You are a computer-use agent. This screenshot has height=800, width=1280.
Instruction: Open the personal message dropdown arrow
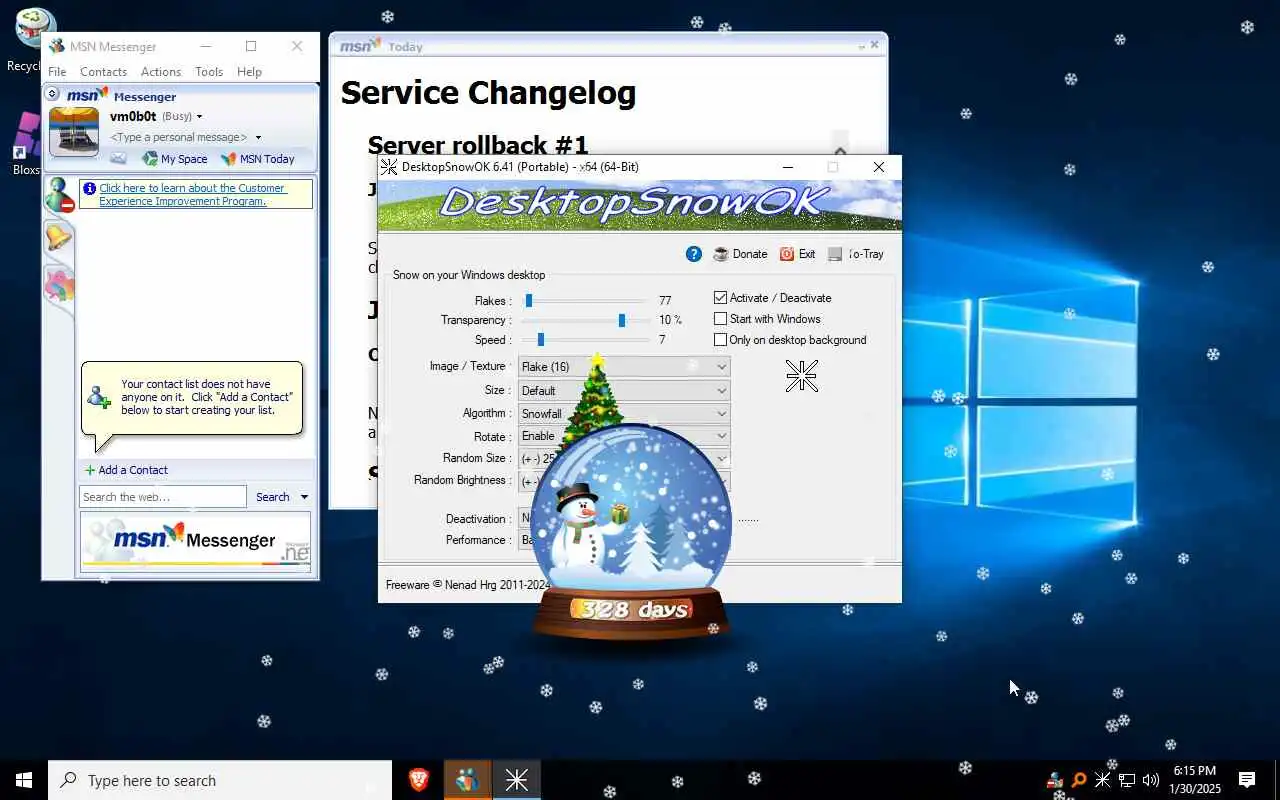click(258, 138)
